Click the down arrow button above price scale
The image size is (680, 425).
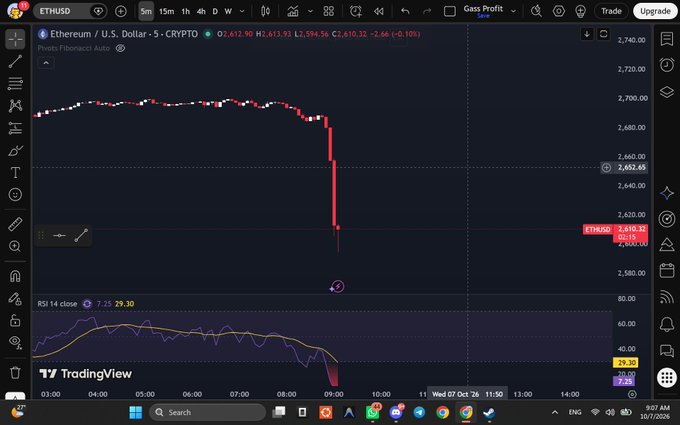587,34
